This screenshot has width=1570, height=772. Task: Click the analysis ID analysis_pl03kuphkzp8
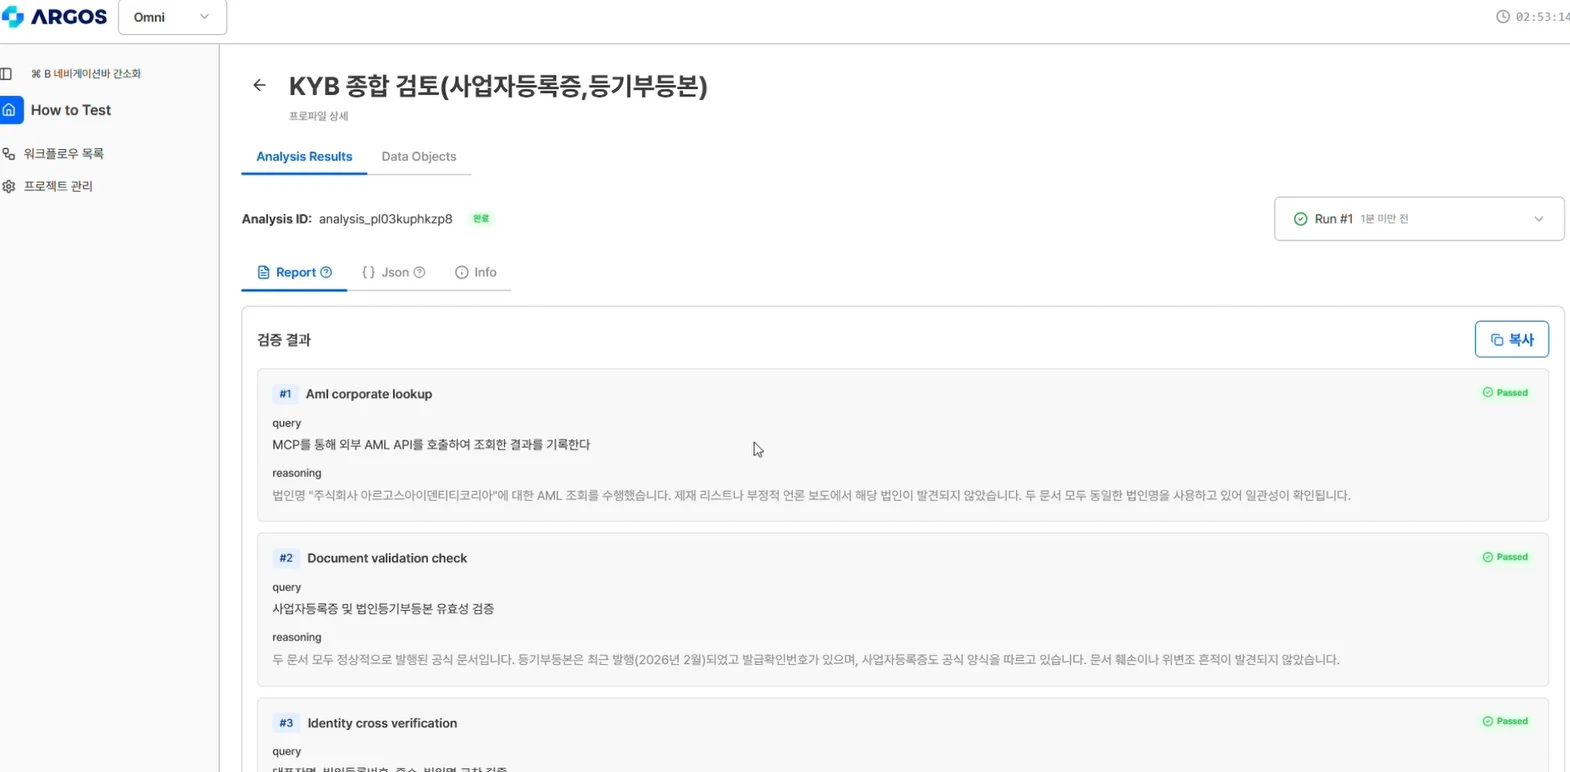(386, 219)
